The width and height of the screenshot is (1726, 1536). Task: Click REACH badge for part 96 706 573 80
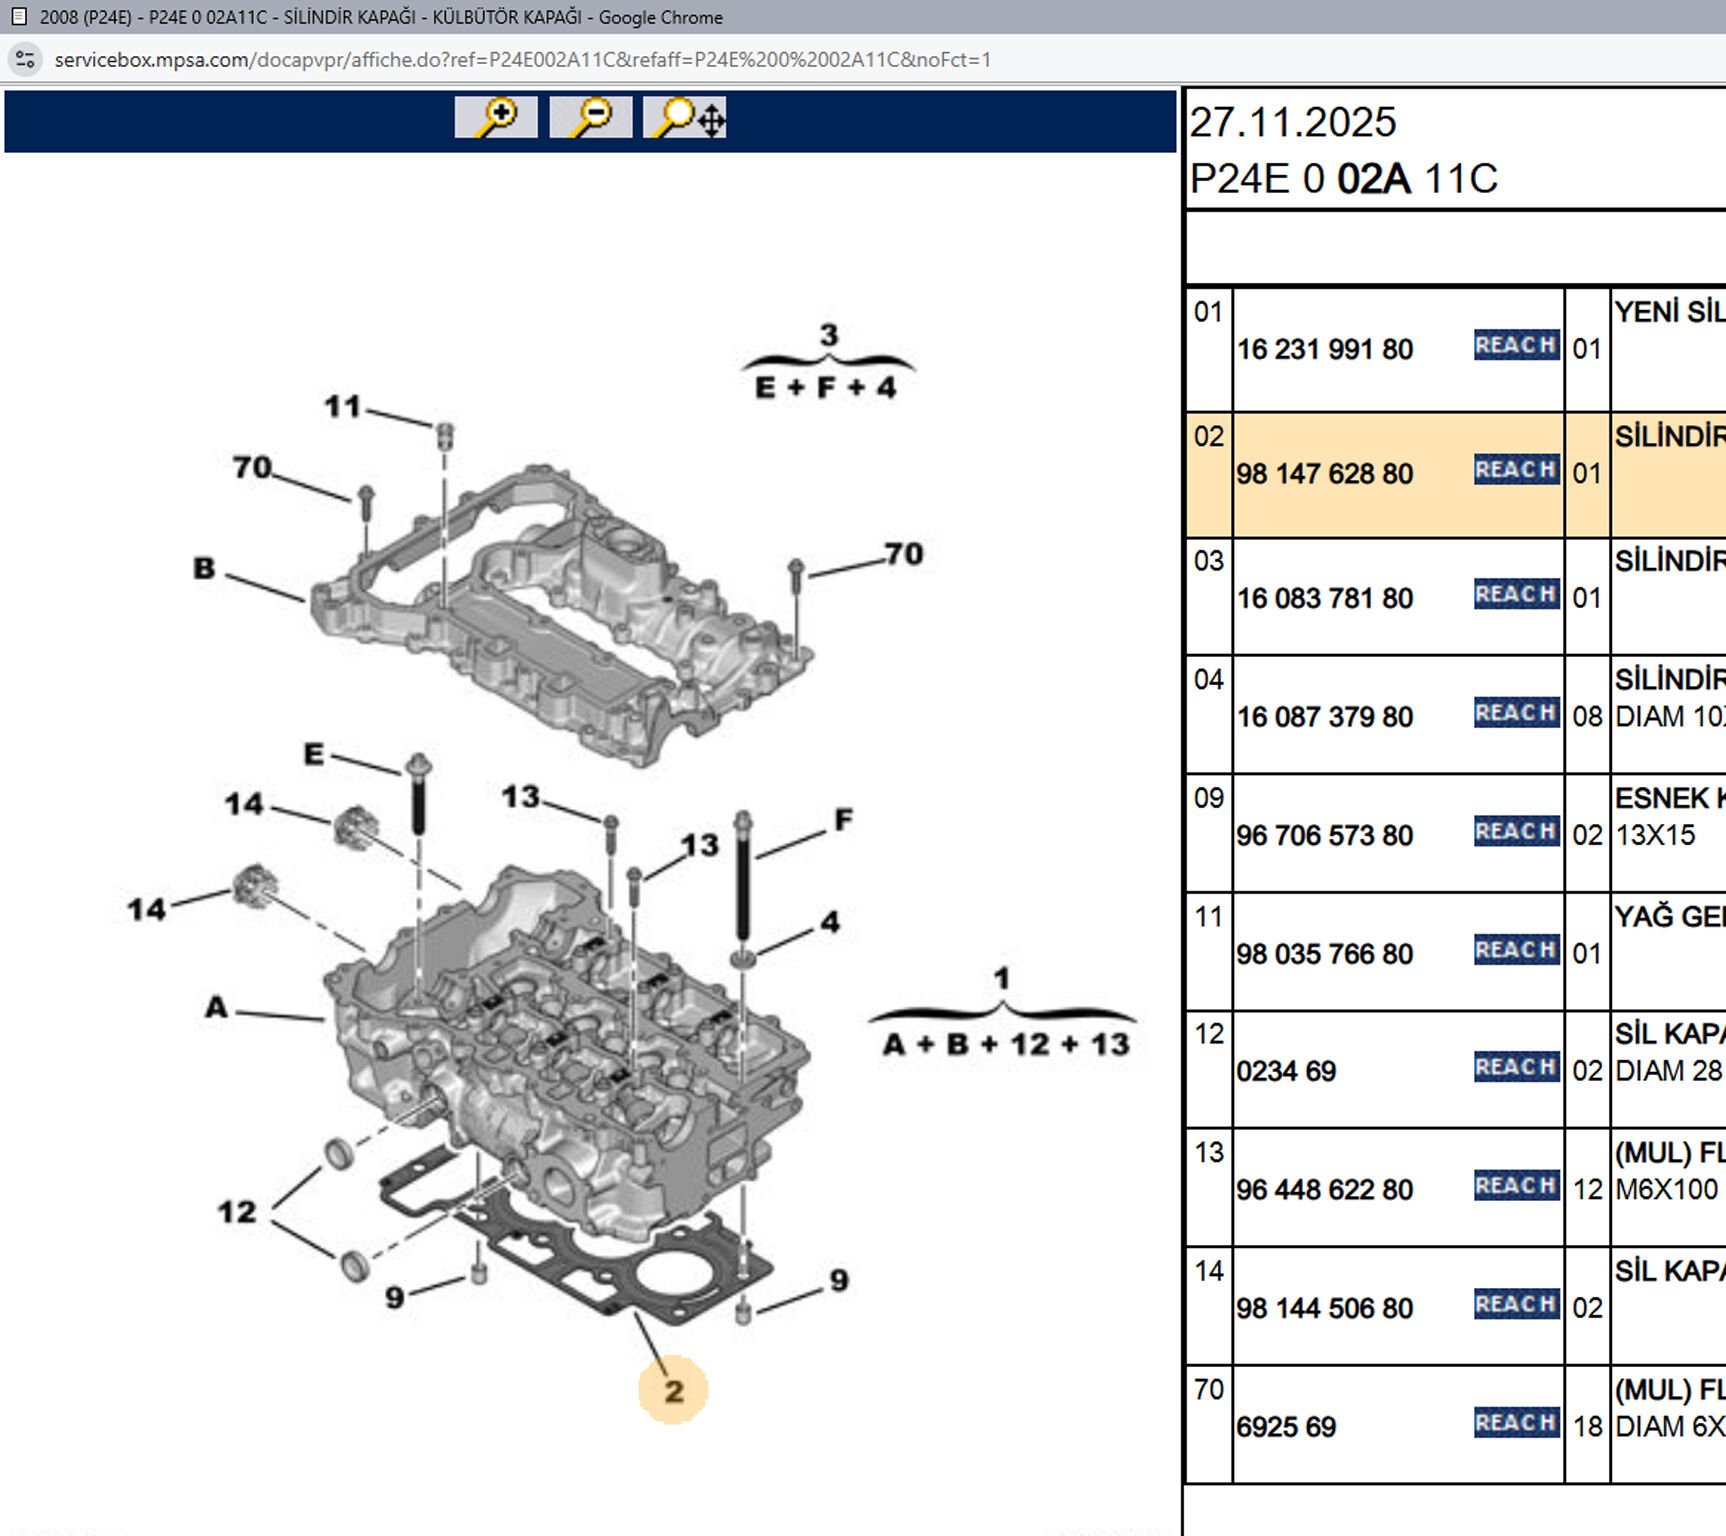point(1515,832)
